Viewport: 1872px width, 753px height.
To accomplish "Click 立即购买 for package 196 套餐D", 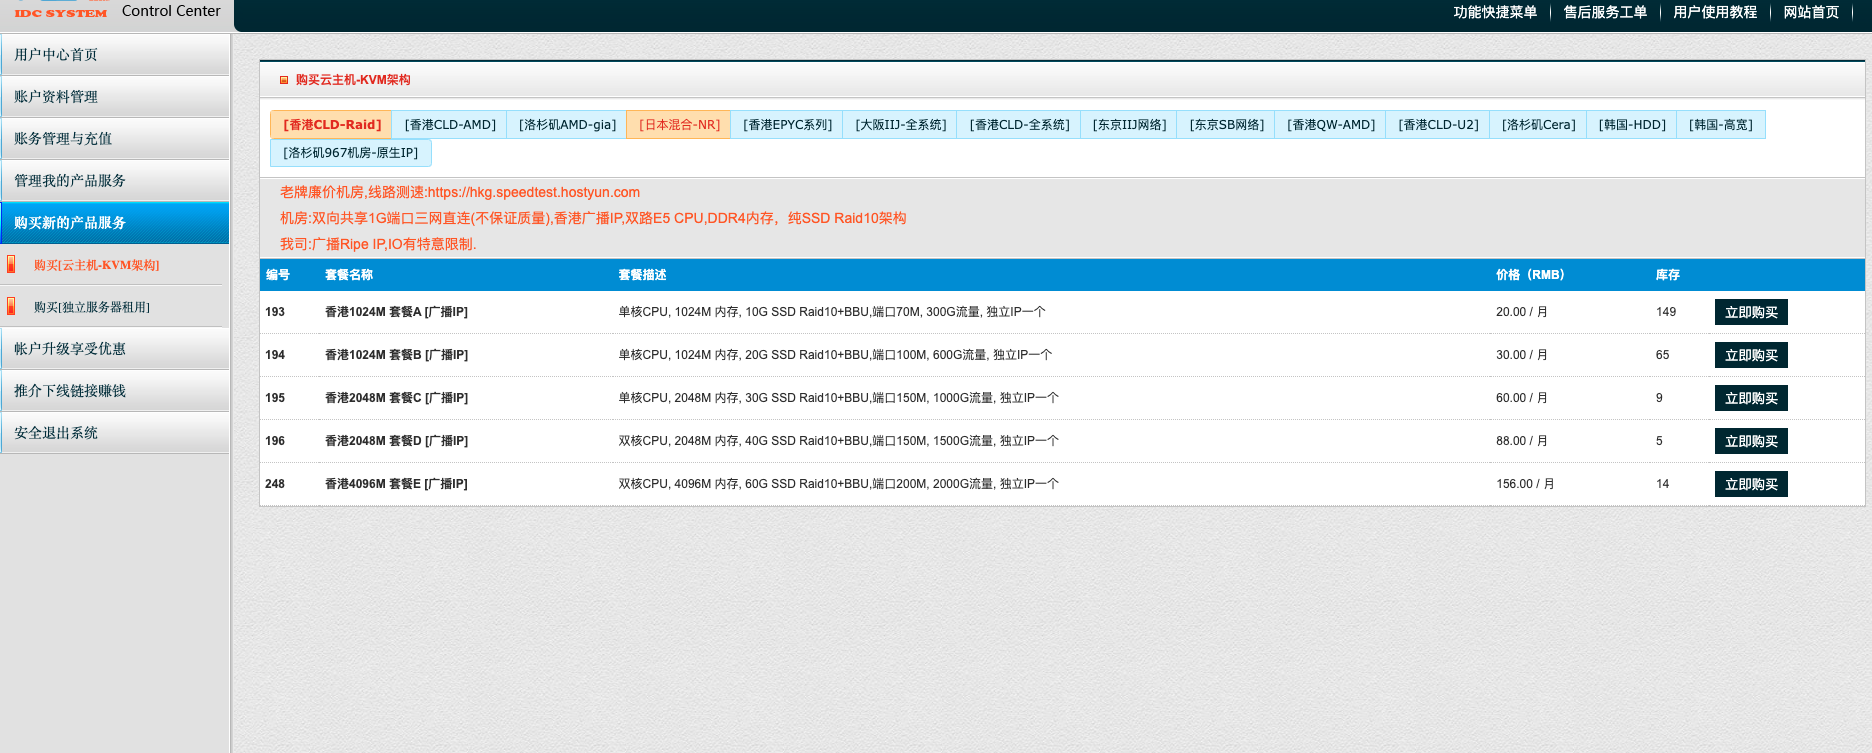I will tap(1751, 441).
